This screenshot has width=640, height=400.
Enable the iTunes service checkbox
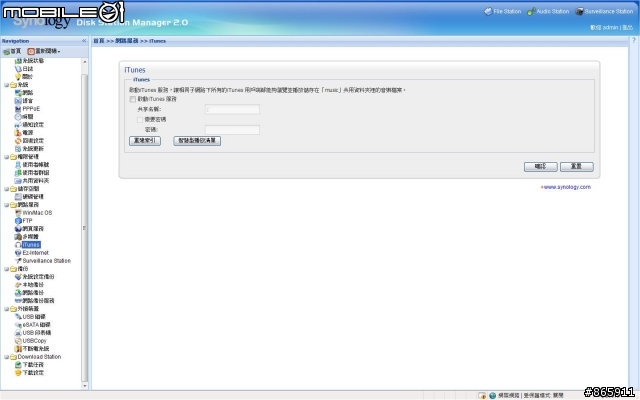tap(133, 99)
